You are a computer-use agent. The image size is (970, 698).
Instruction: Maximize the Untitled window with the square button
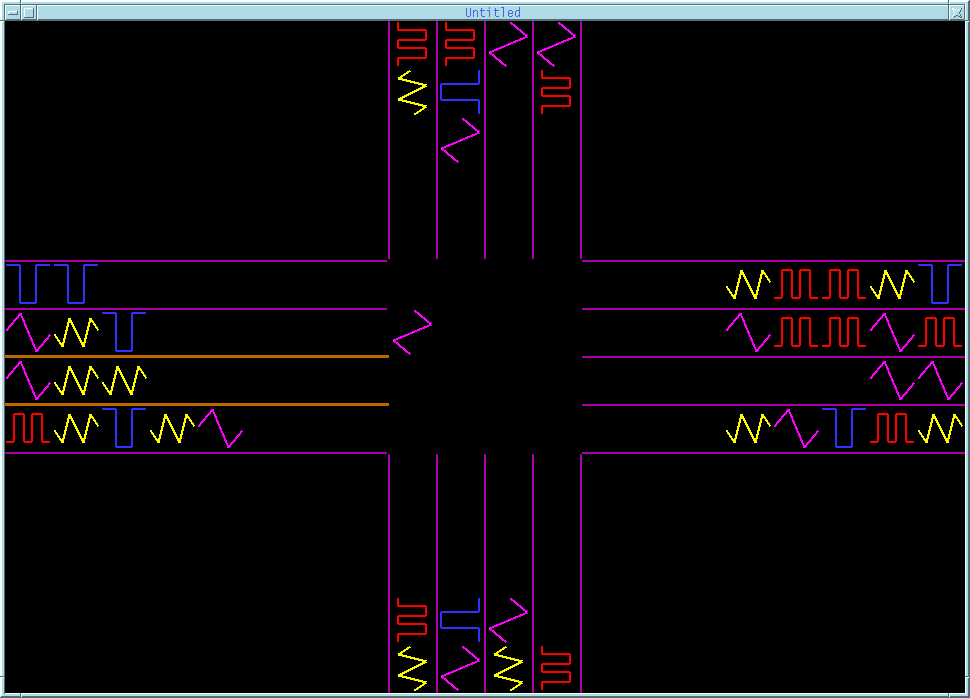tap(29, 12)
